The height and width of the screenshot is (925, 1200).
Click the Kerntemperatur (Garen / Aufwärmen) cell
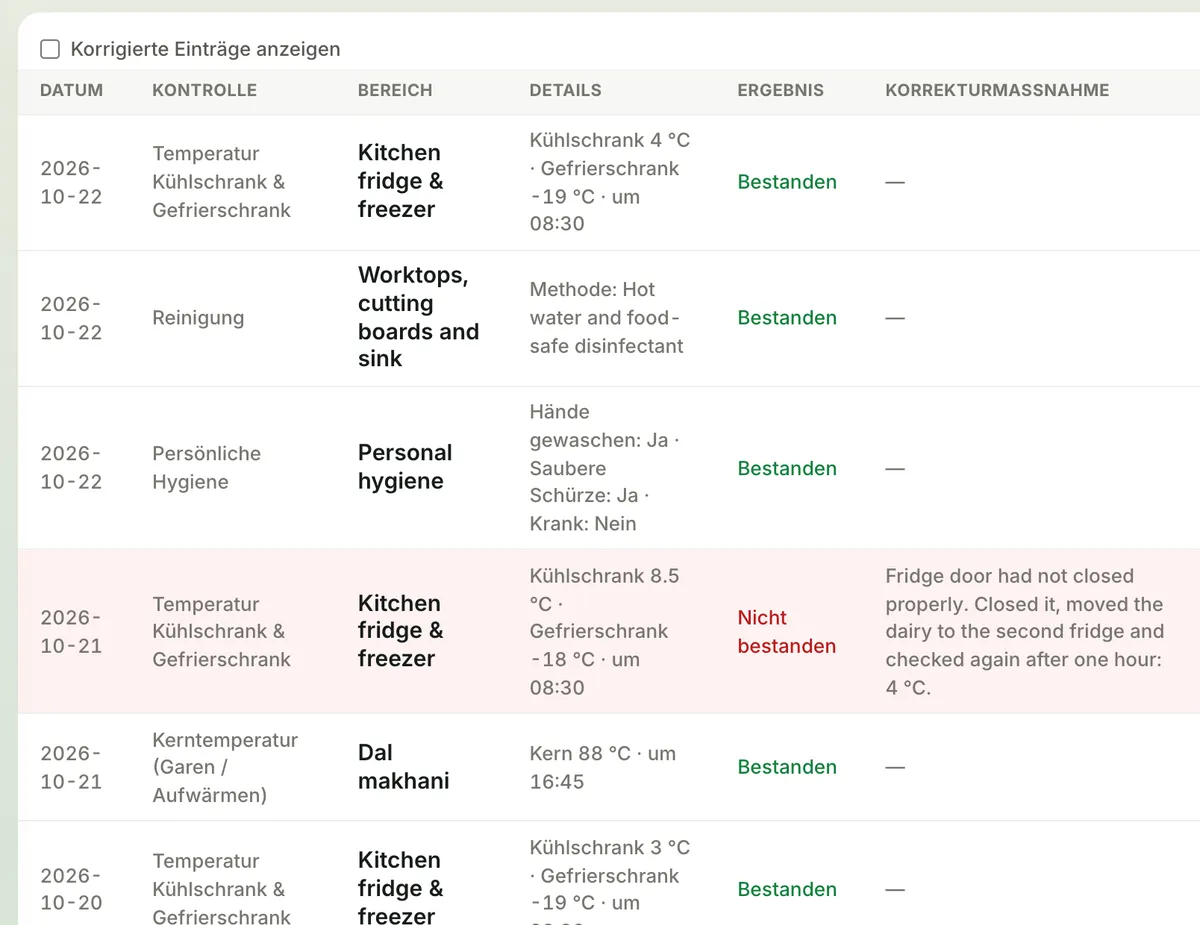pos(225,768)
